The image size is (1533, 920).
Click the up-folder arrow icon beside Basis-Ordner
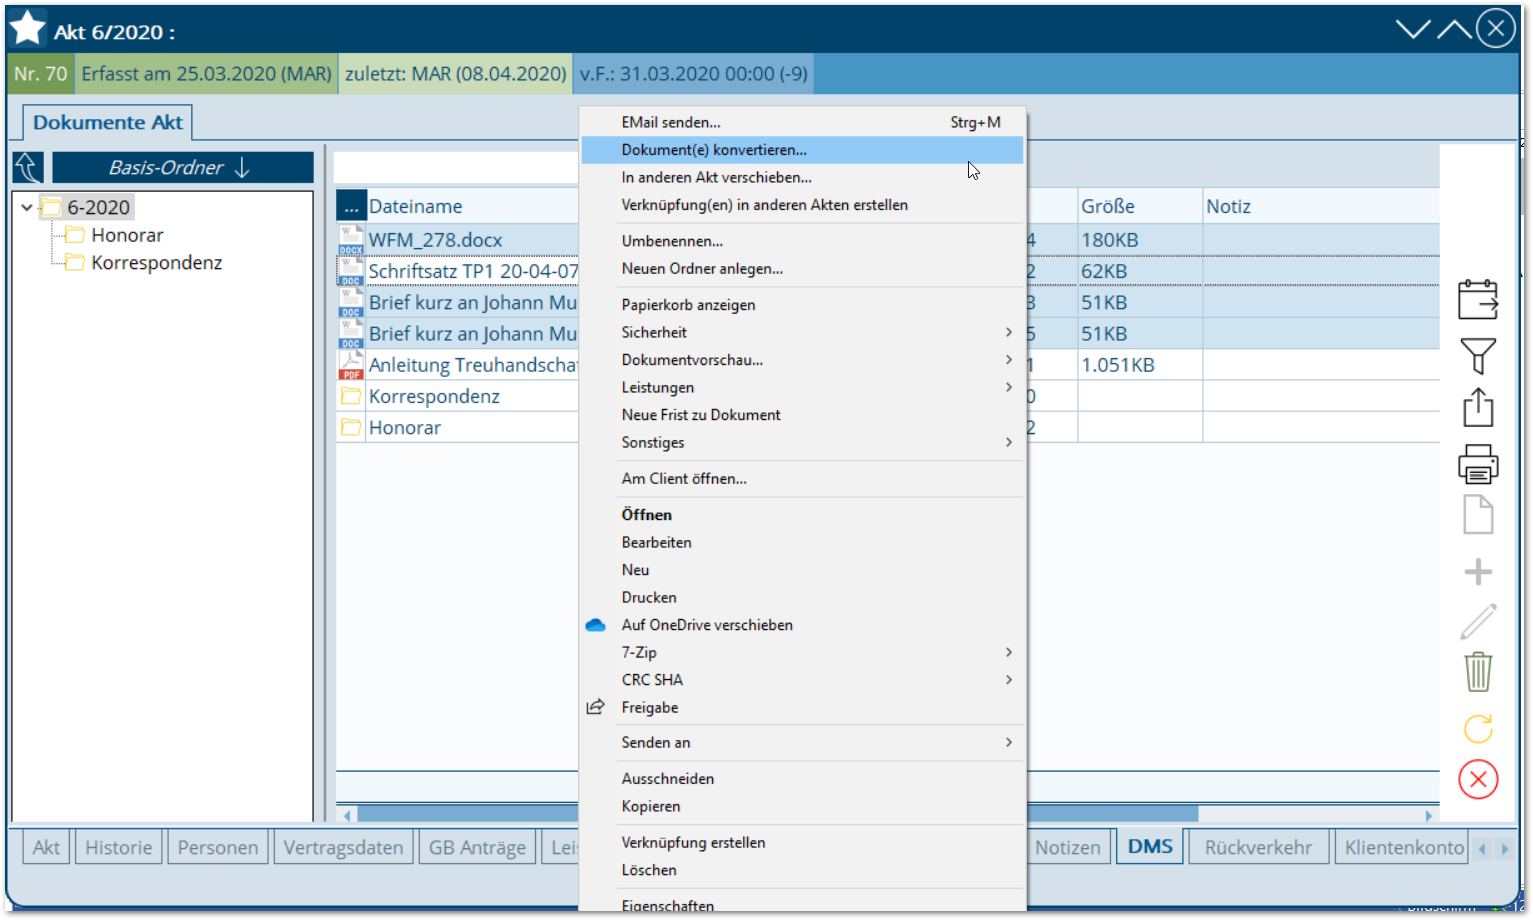(28, 168)
